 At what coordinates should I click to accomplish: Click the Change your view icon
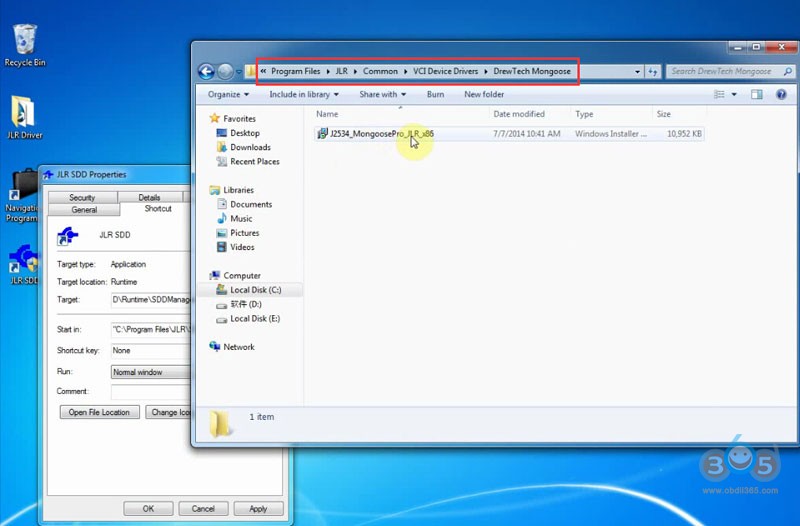click(x=719, y=94)
